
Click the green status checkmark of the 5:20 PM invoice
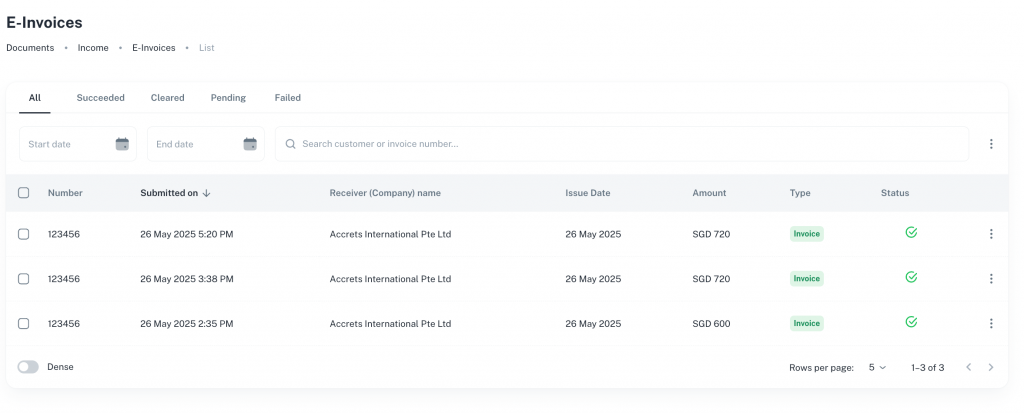pyautogui.click(x=911, y=232)
